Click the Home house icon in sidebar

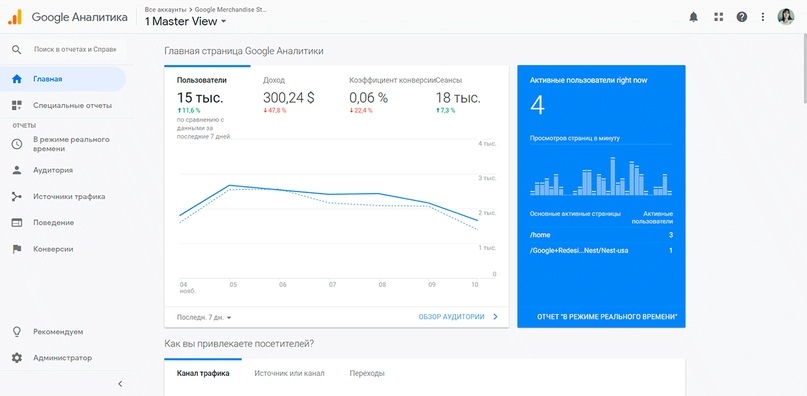pyautogui.click(x=17, y=79)
